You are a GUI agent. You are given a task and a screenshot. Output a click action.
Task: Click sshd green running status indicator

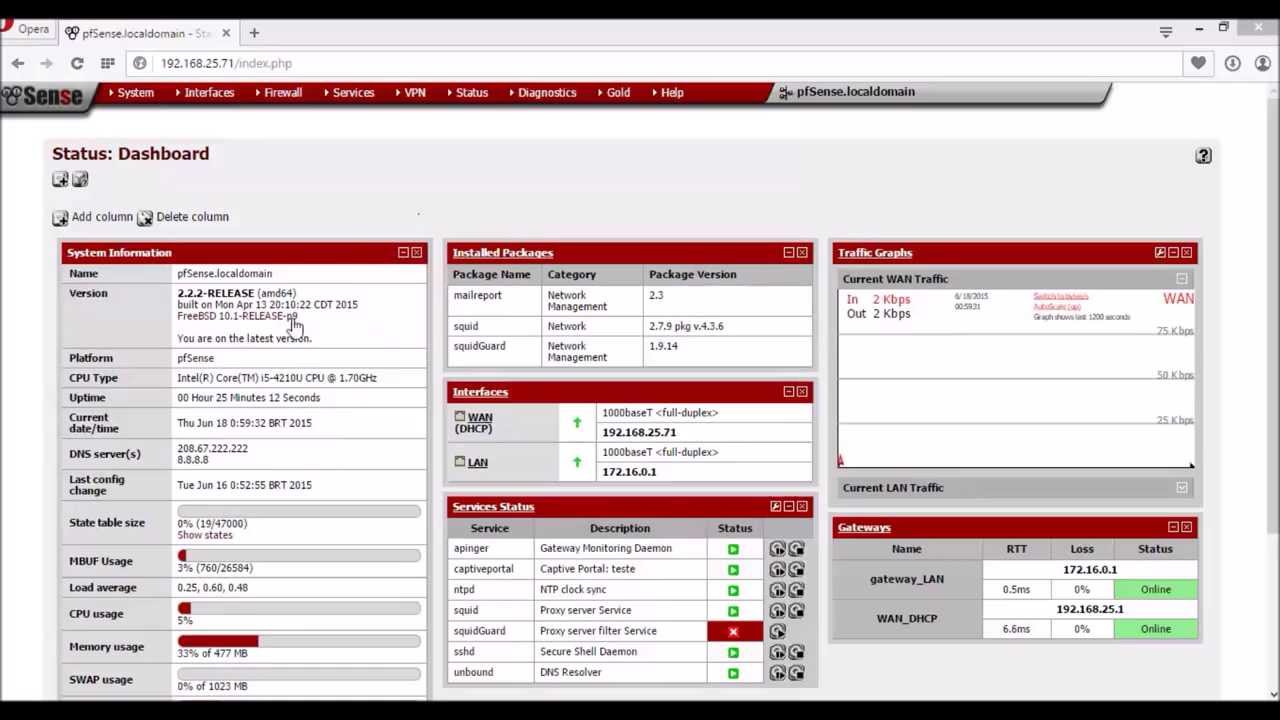pyautogui.click(x=733, y=652)
